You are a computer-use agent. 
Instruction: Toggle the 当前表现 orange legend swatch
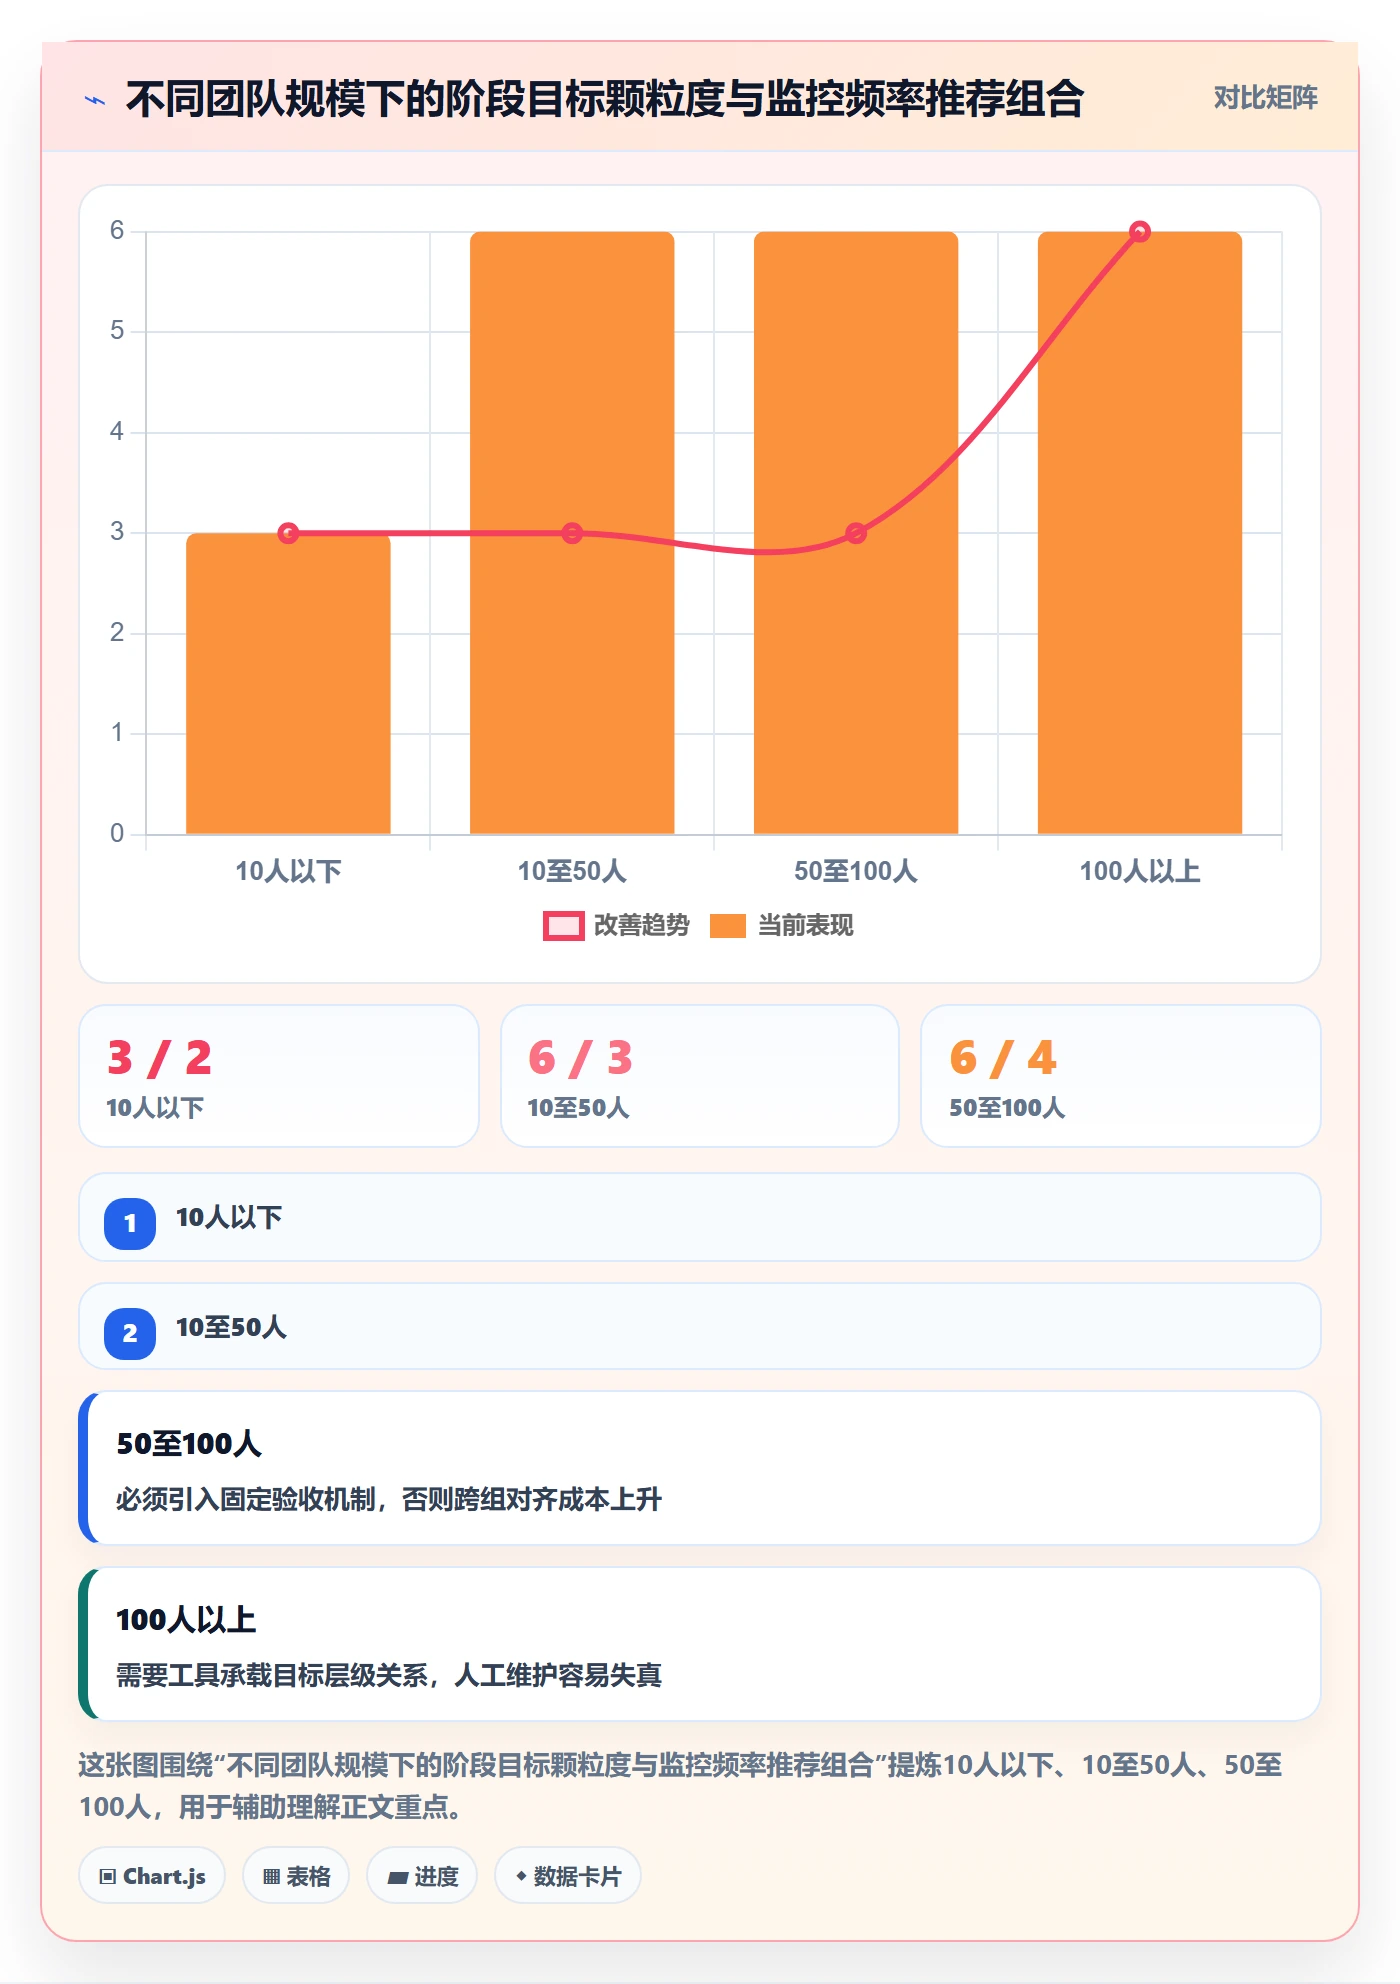point(727,926)
